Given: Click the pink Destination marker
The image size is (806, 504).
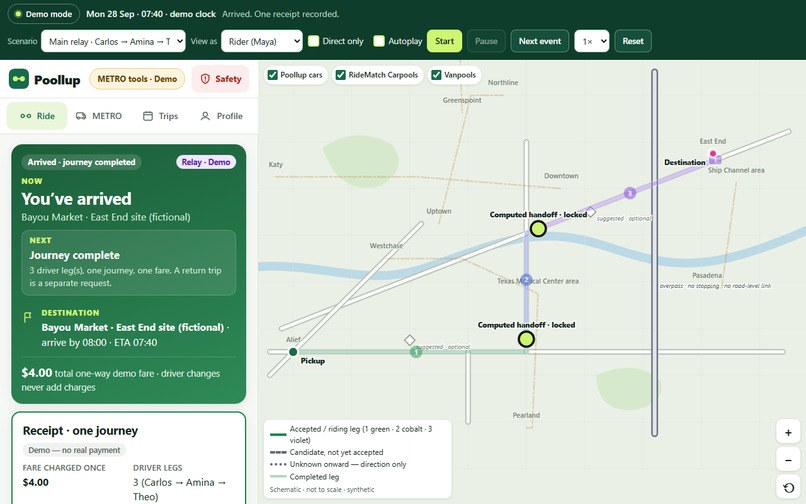Looking at the screenshot, I should click(x=713, y=153).
